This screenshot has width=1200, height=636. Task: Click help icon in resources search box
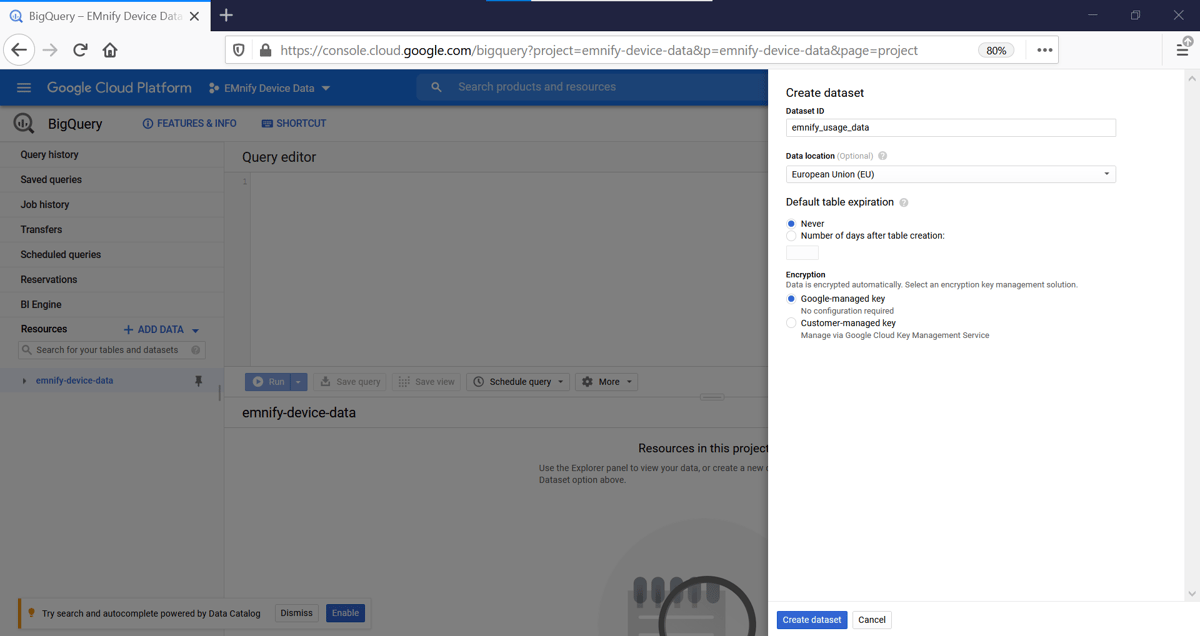[x=196, y=350]
